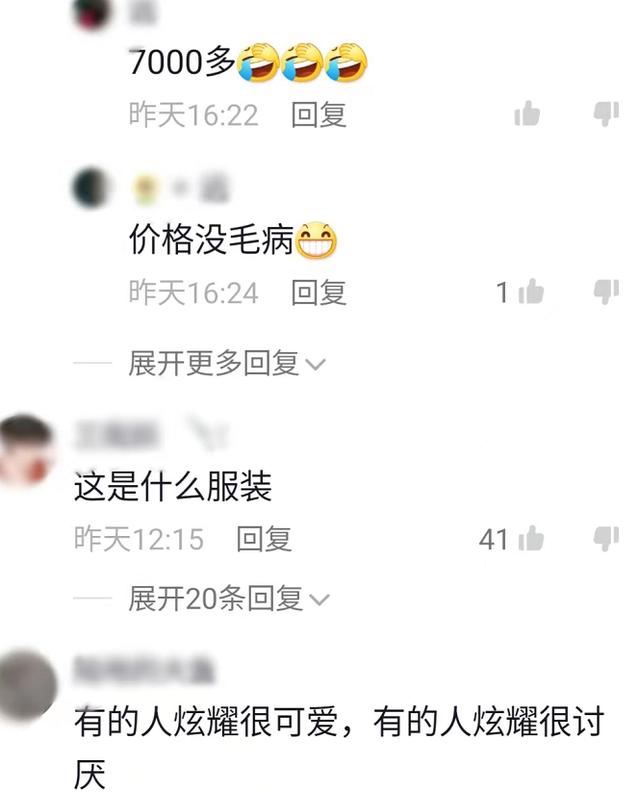Reply to the 昨天16:24 comment
Screen dimensions: 640x792
point(319,292)
